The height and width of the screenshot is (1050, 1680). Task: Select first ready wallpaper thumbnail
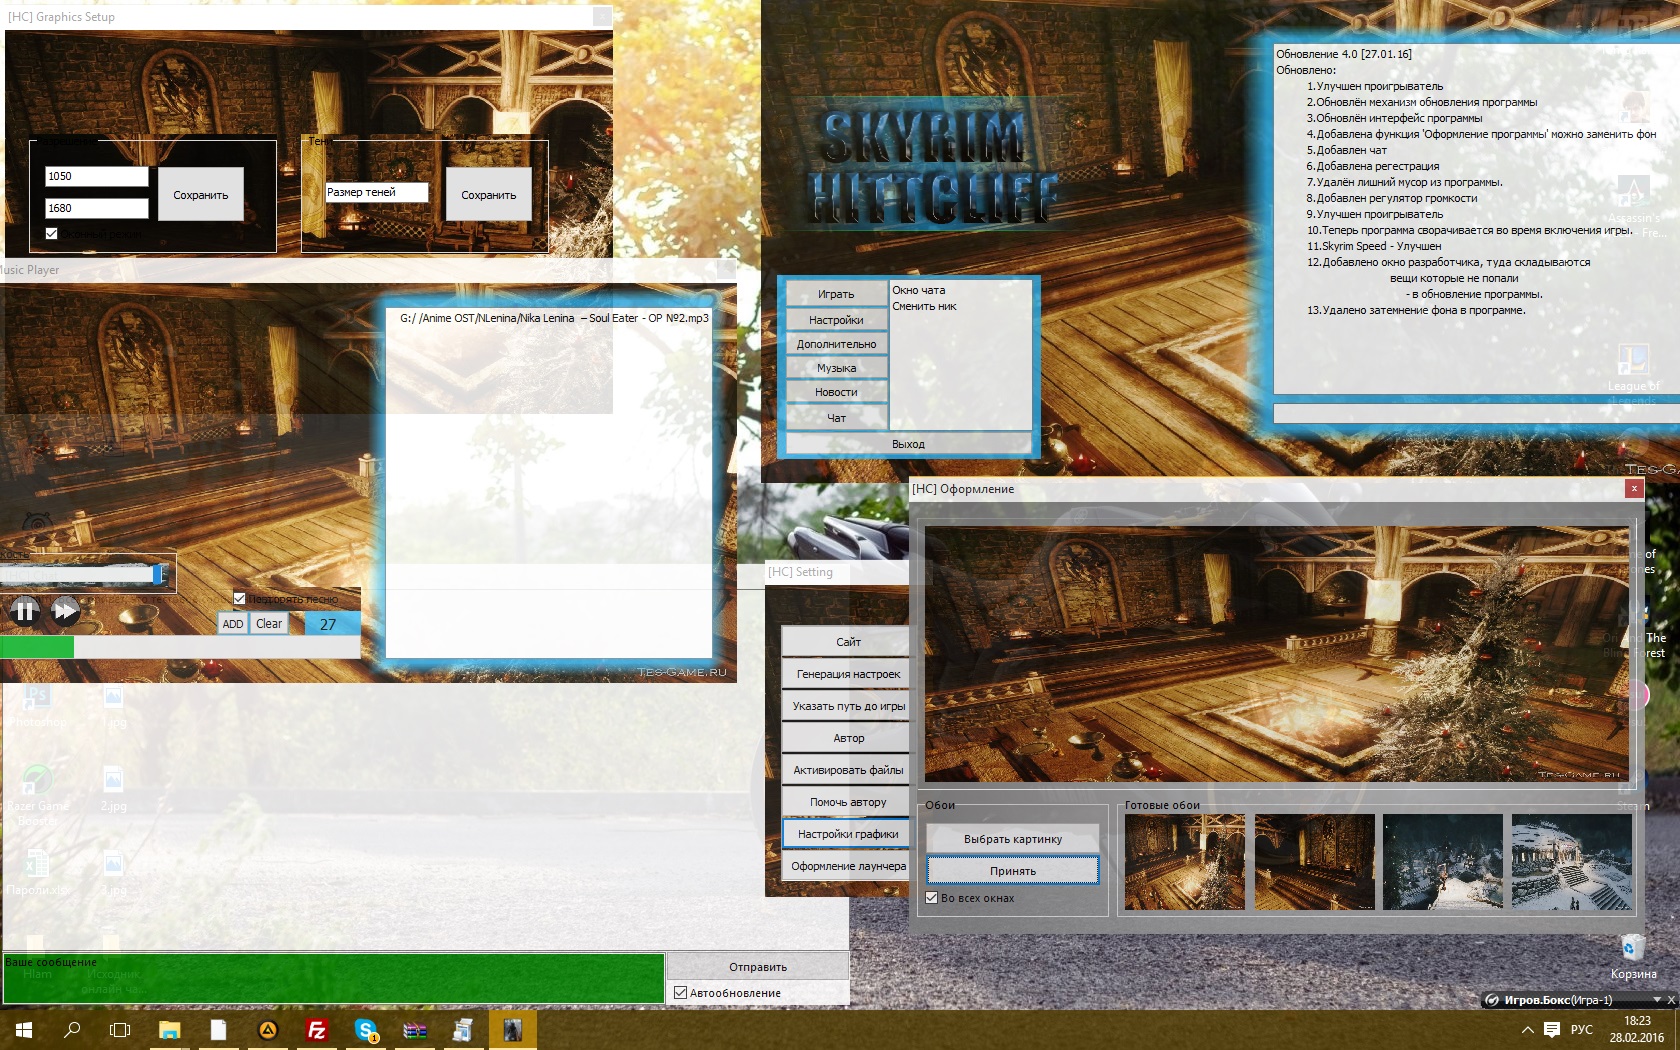(1185, 862)
